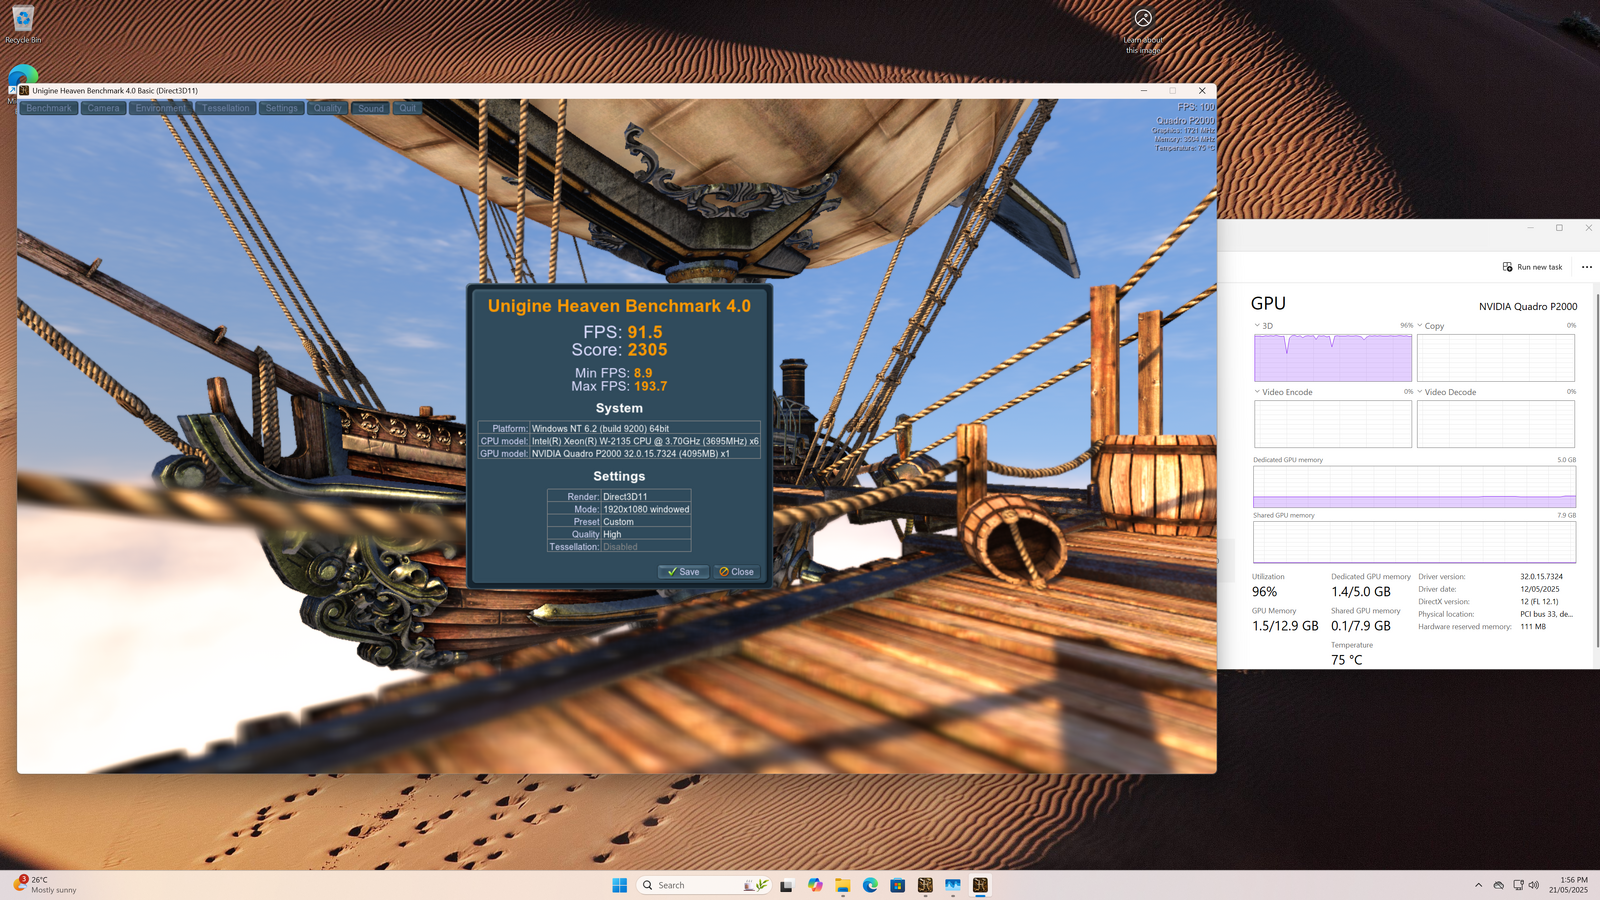Image resolution: width=1600 pixels, height=900 pixels.
Task: Click Heaven icon beside Microsoft Store
Action: click(x=925, y=885)
